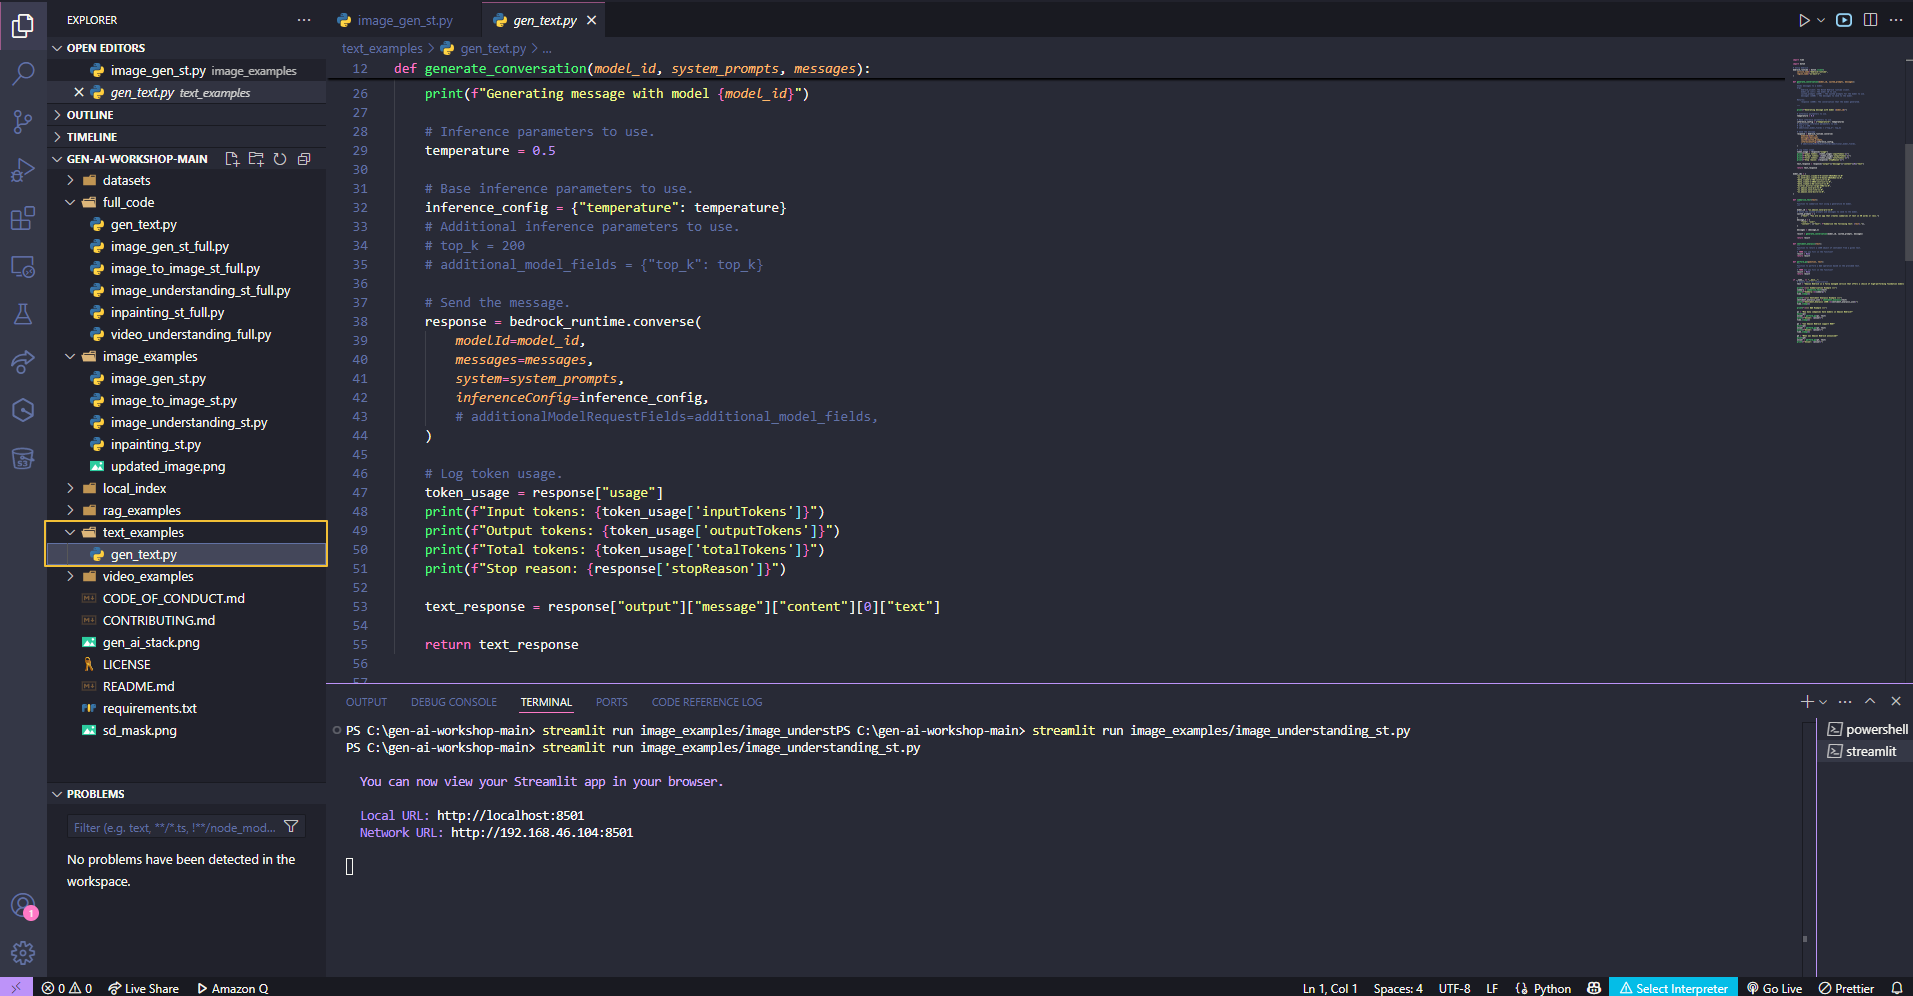Open the Source Control view
Image resolution: width=1913 pixels, height=996 pixels.
point(23,121)
